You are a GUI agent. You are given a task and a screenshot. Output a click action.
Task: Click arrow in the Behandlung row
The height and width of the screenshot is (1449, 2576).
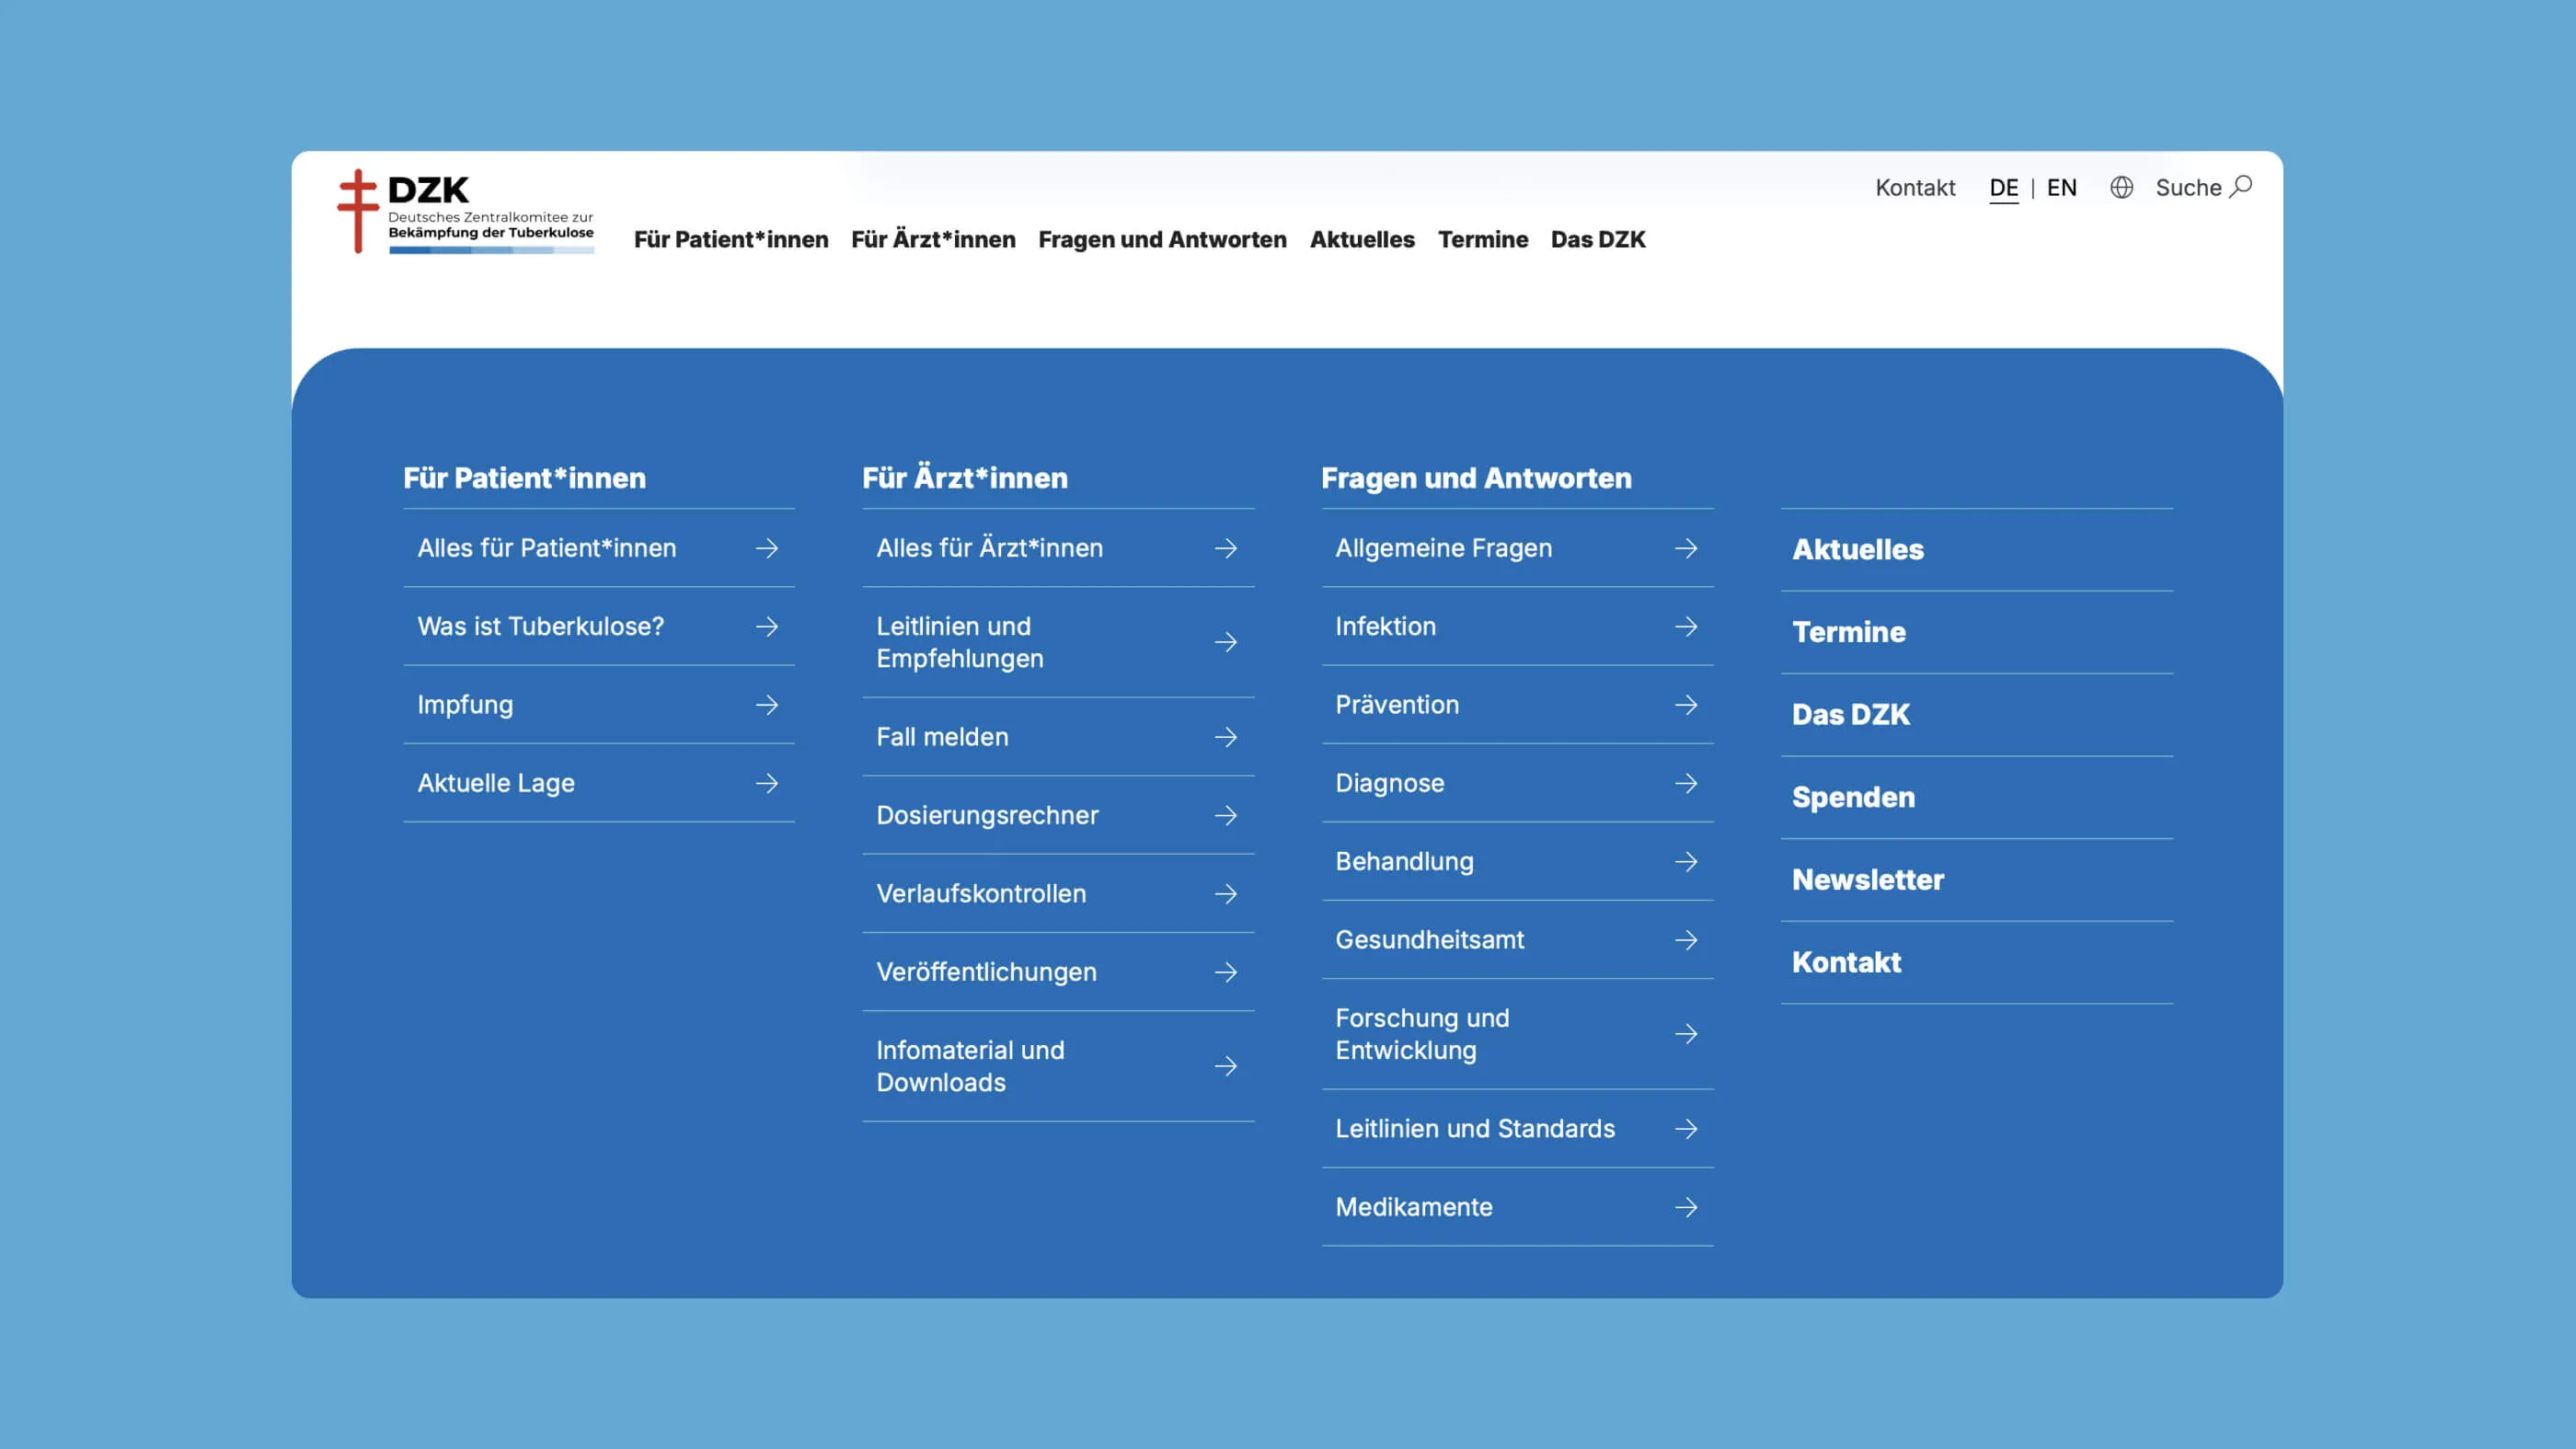(1686, 862)
